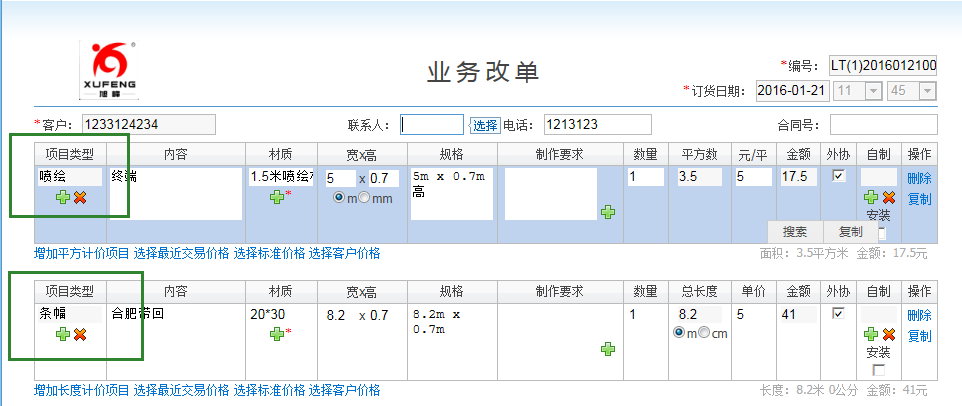Click 删除 link in 条幅 row

point(919,315)
